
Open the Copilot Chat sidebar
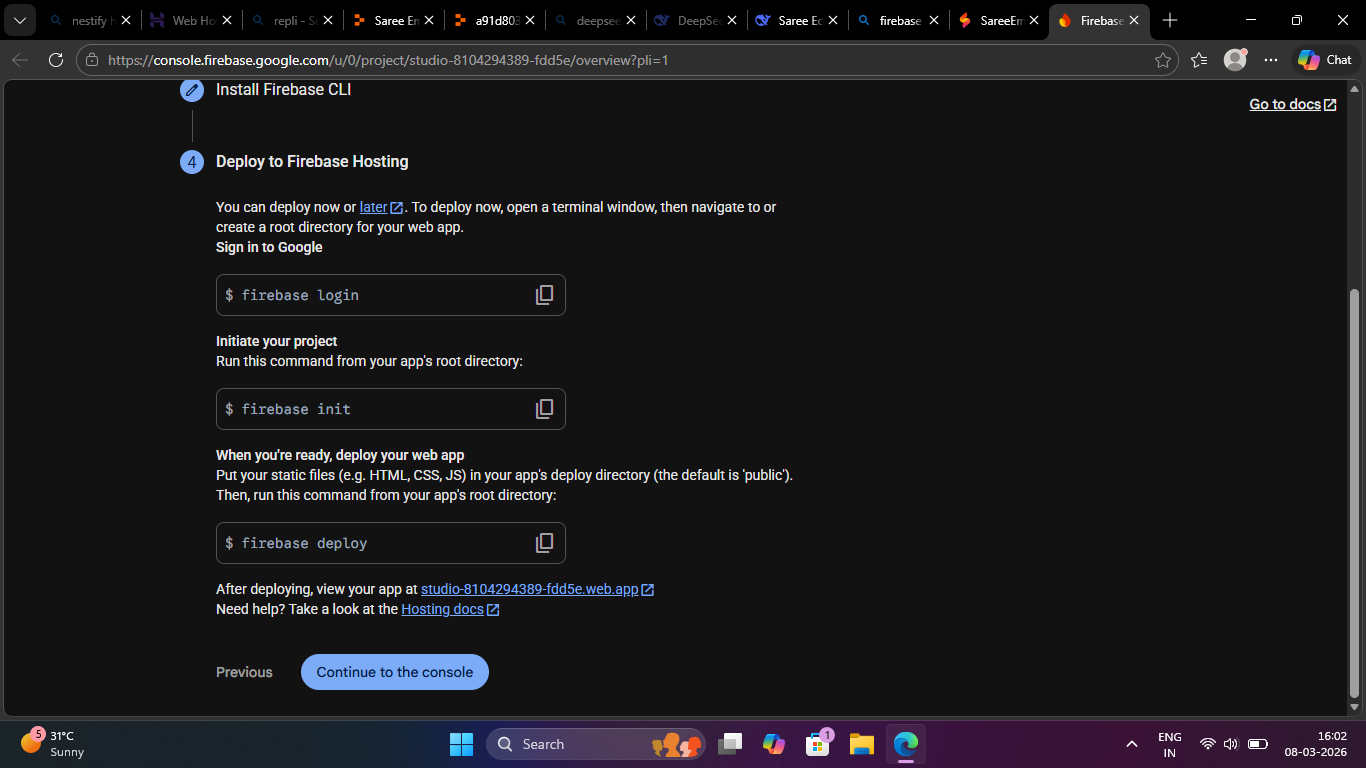[x=1324, y=60]
